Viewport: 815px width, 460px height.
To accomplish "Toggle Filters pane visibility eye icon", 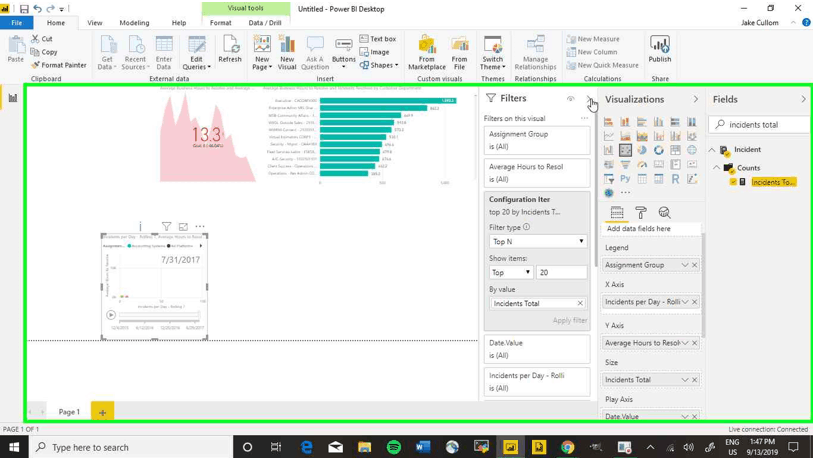I will click(571, 99).
